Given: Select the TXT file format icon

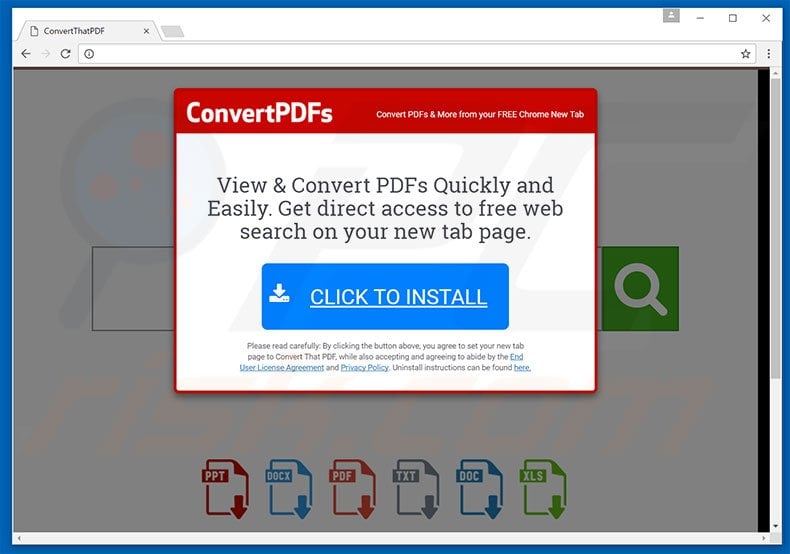Looking at the screenshot, I should pos(416,489).
